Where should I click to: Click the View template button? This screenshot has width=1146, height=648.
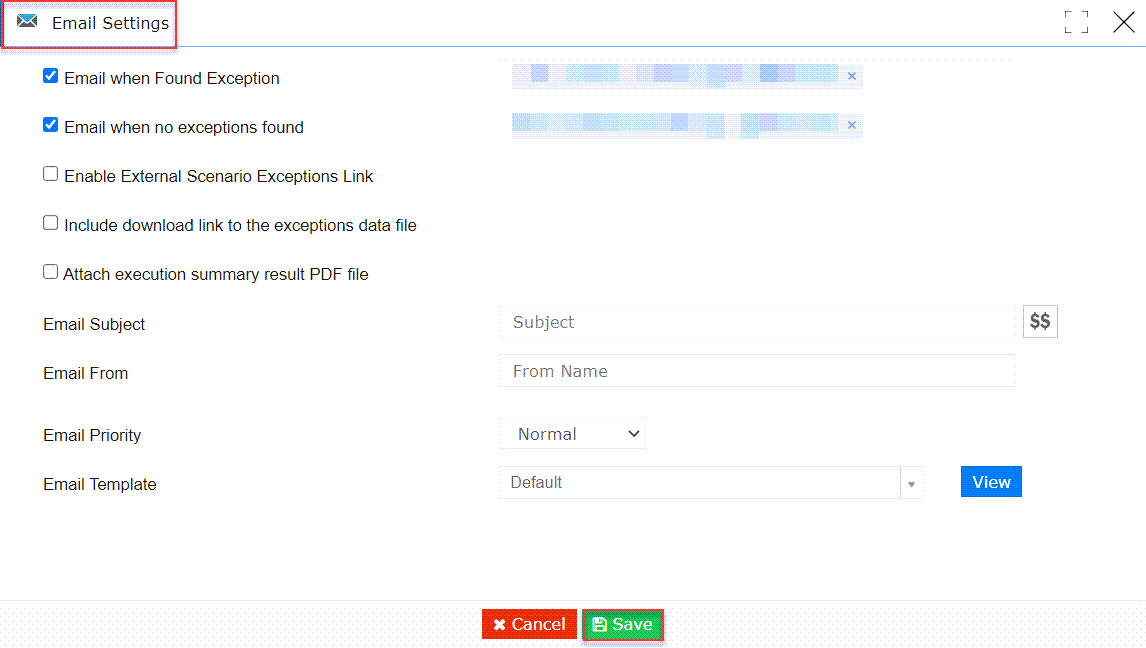pos(991,482)
